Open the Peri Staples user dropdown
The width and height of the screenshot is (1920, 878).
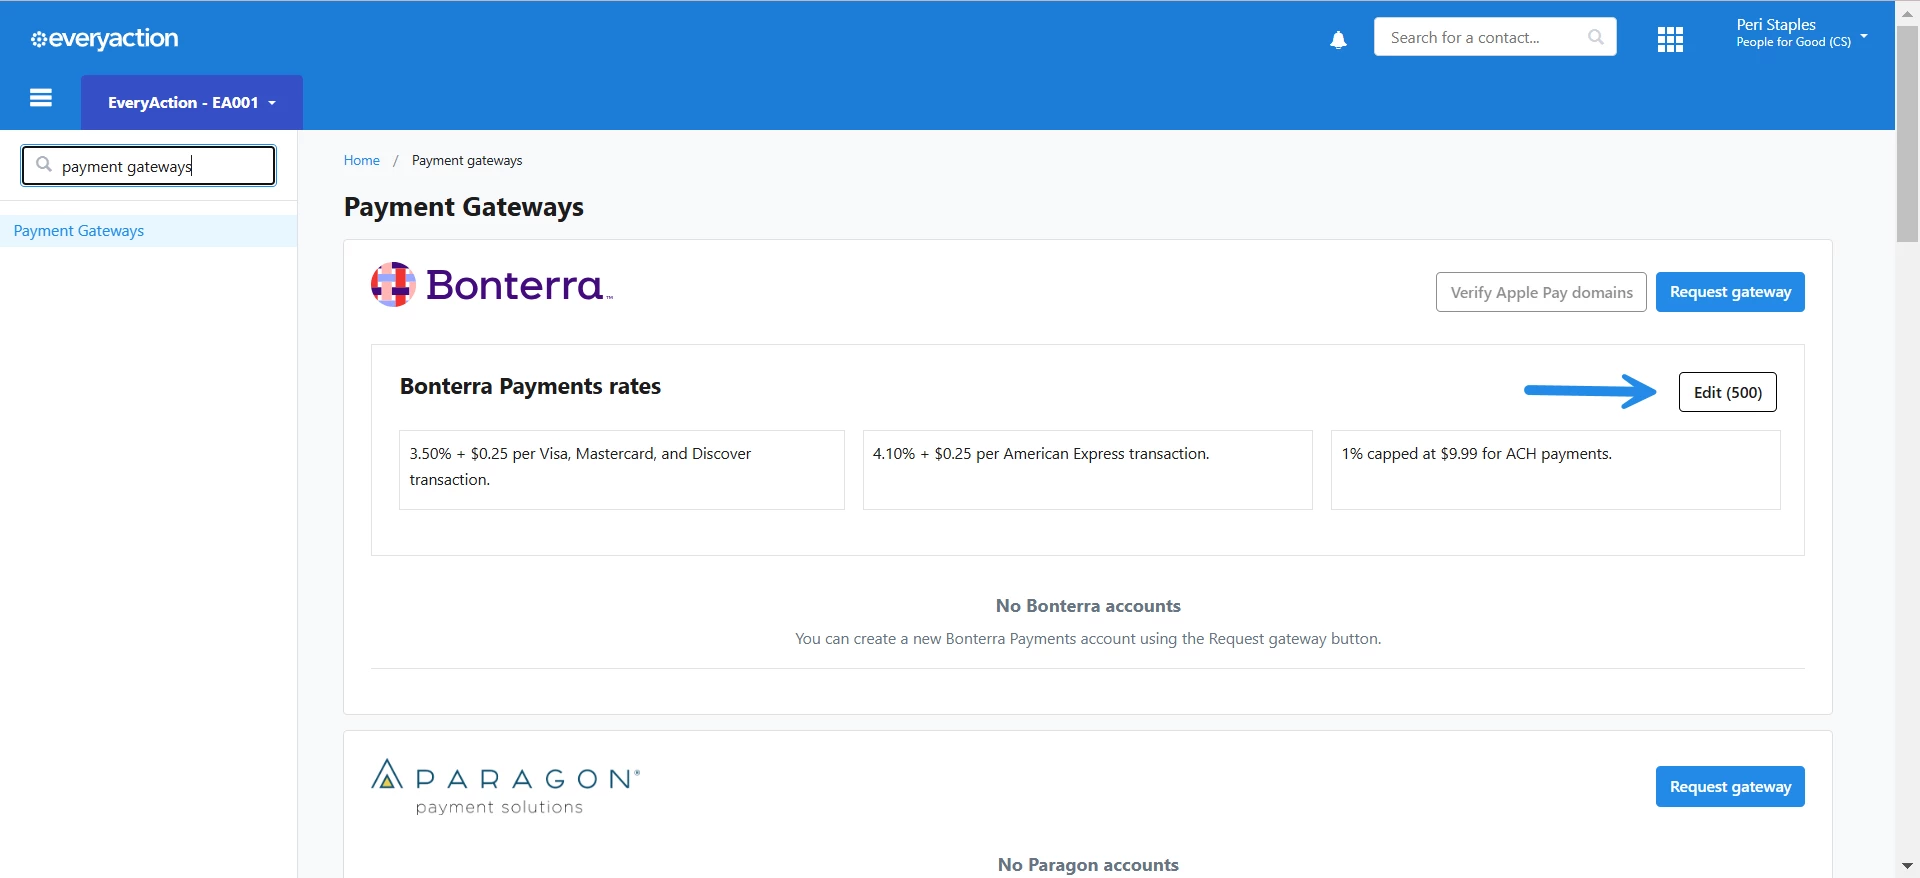1801,33
